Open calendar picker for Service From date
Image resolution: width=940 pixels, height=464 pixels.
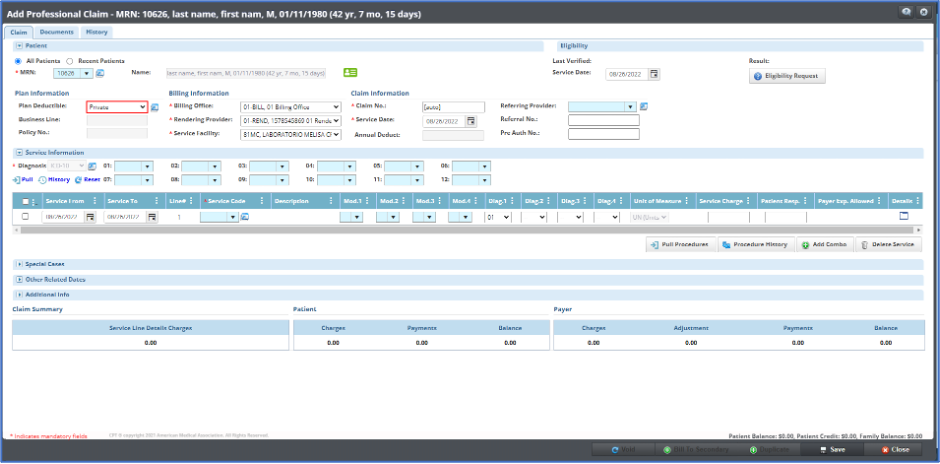click(90, 217)
